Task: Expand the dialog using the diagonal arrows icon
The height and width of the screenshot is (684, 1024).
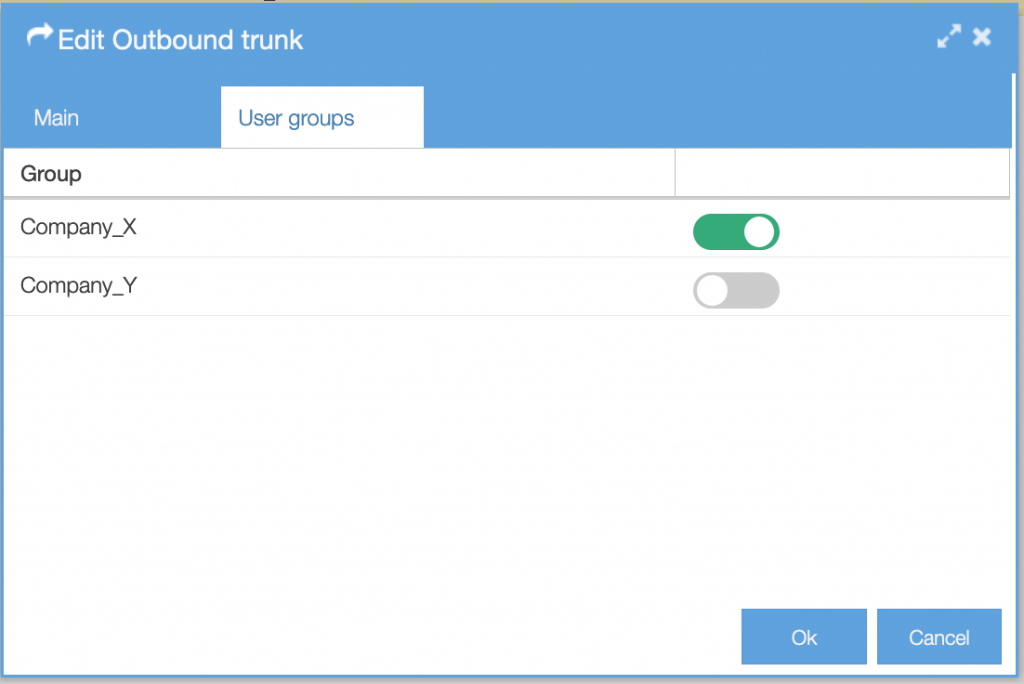Action: coord(948,38)
